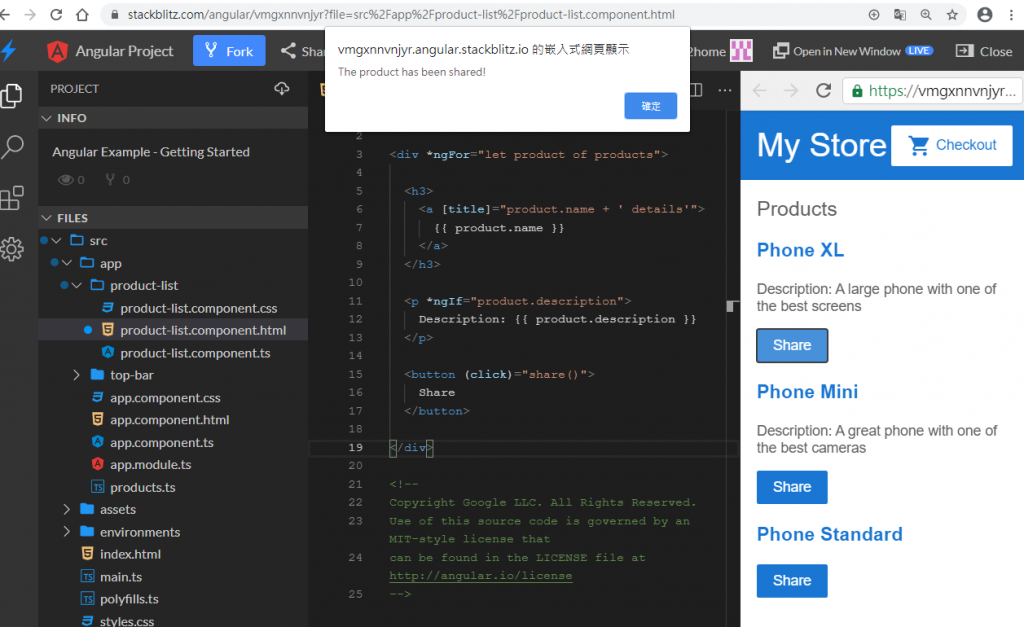Click the views eye icon in INFO
Image resolution: width=1024 pixels, height=627 pixels.
tap(65, 180)
